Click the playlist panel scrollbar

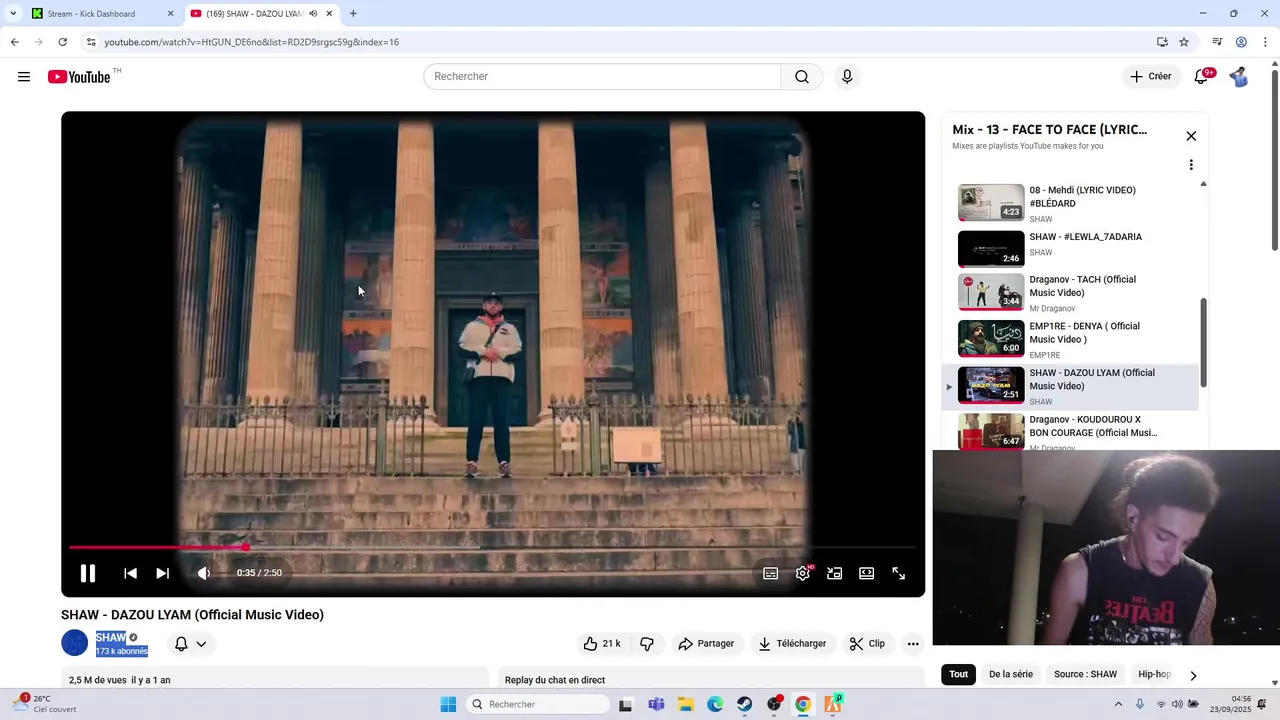(x=1203, y=342)
